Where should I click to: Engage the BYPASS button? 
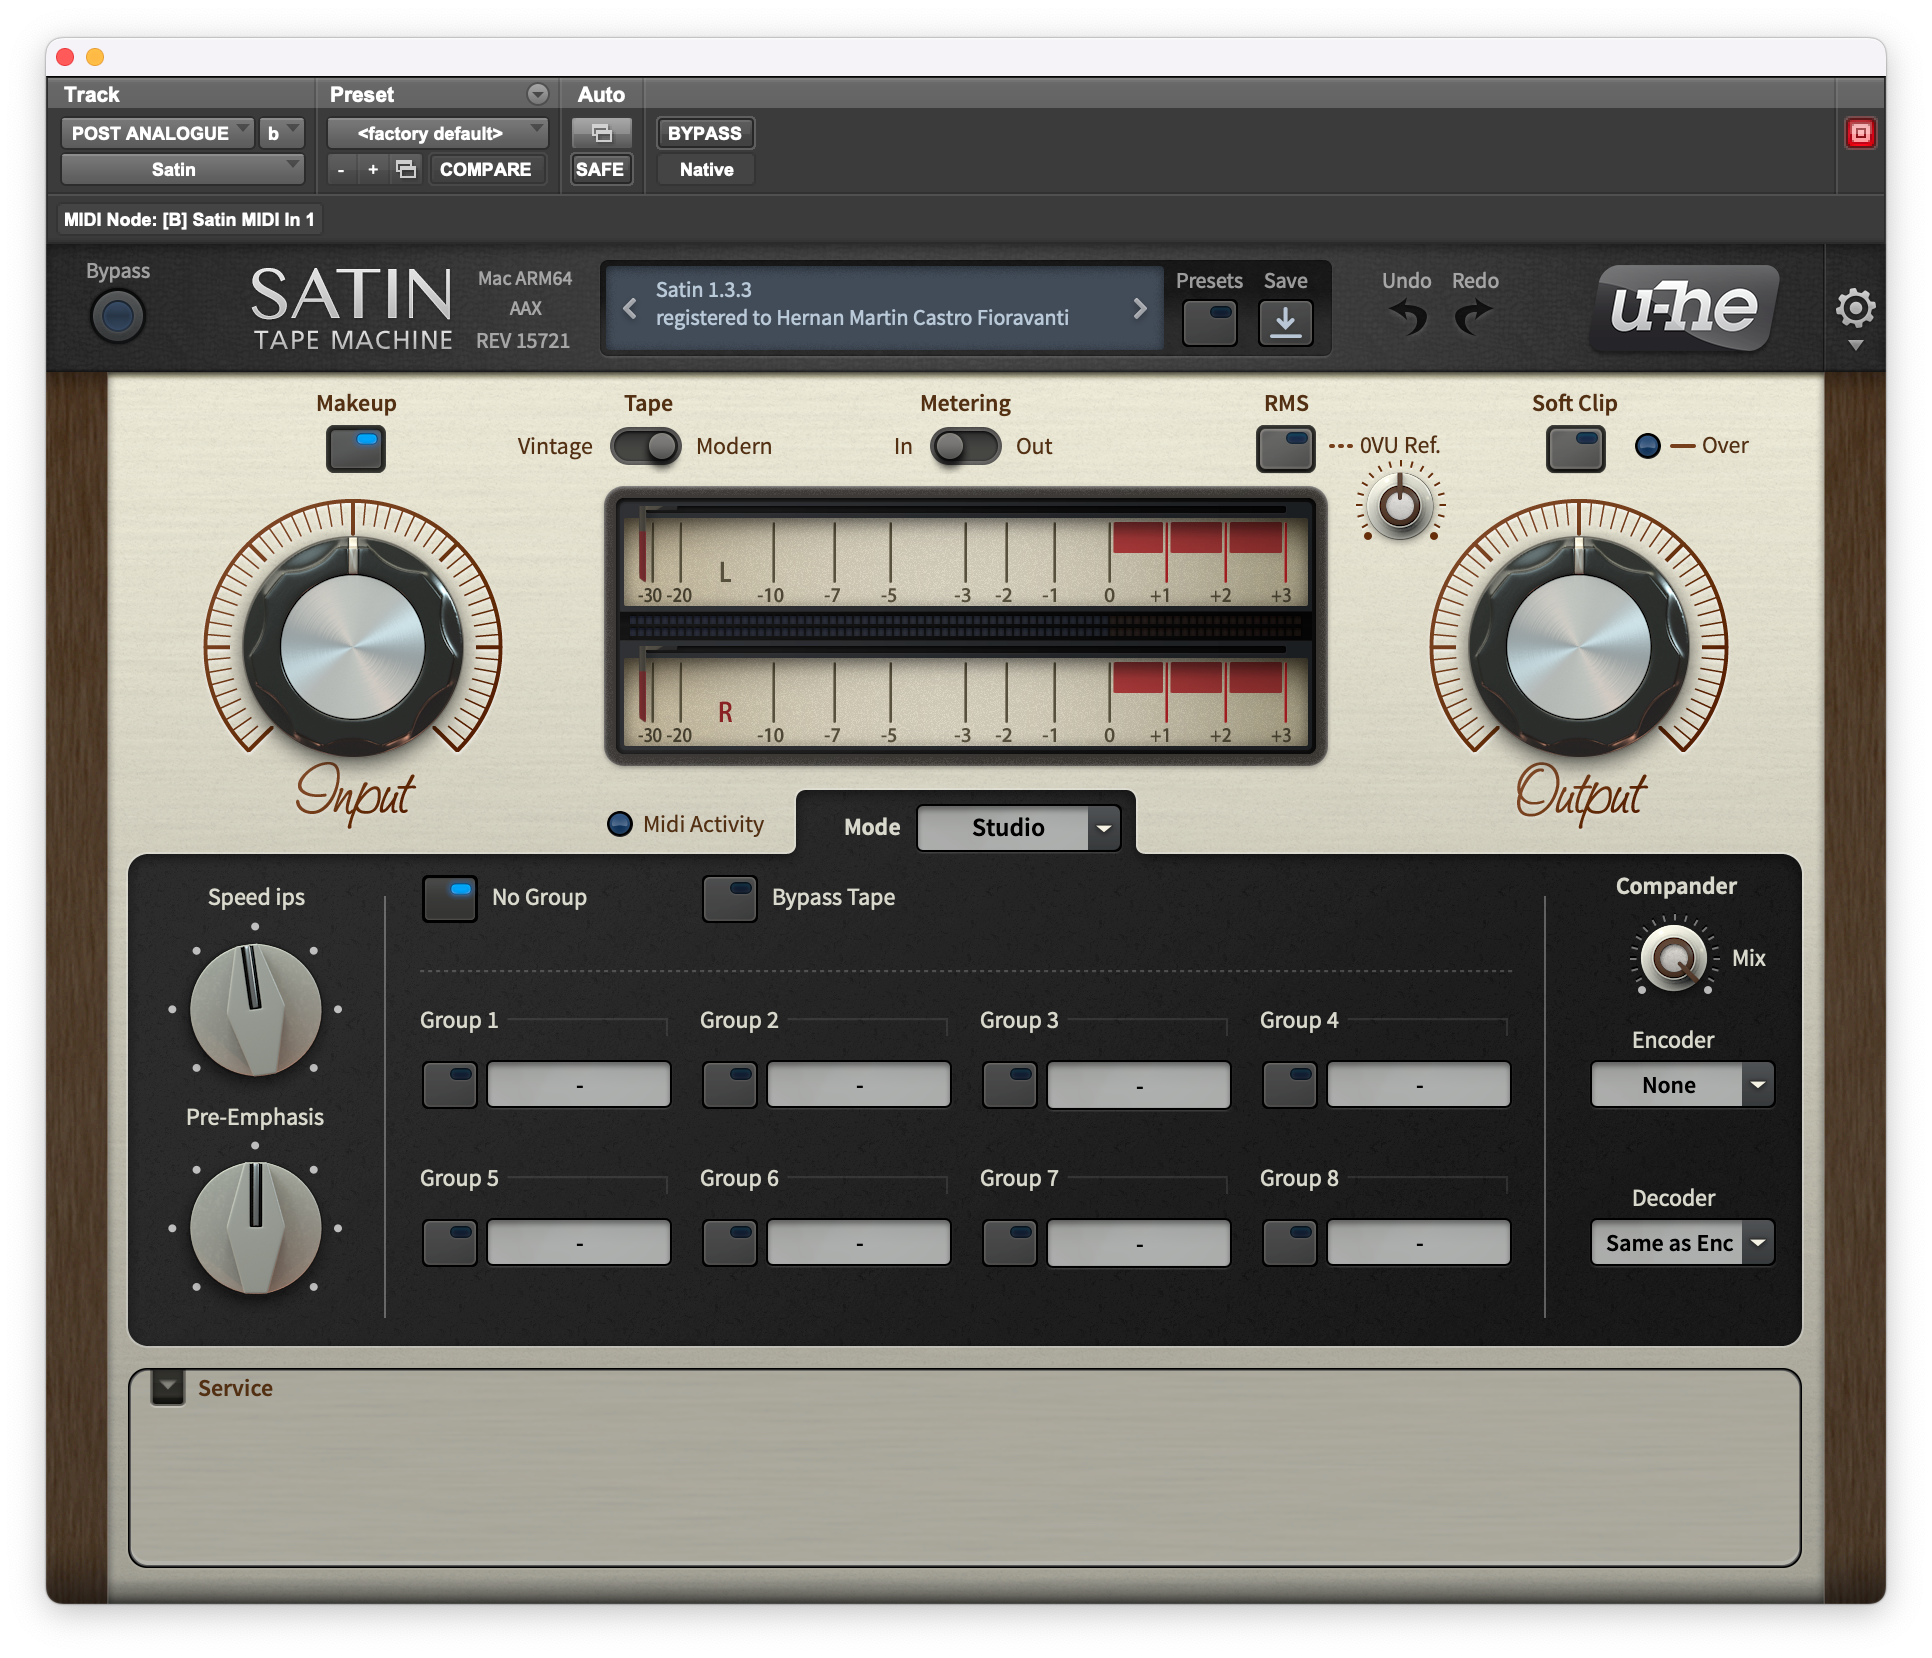click(x=704, y=132)
